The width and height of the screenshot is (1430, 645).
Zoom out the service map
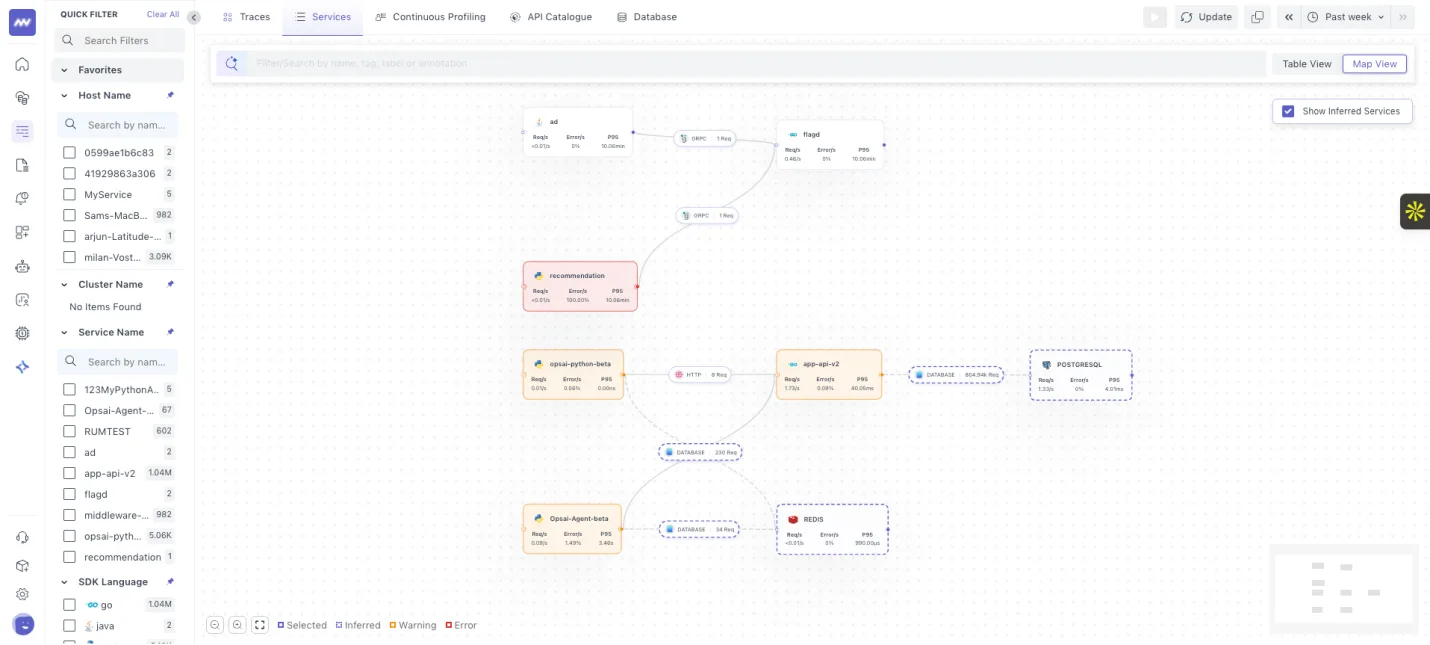pos(215,625)
